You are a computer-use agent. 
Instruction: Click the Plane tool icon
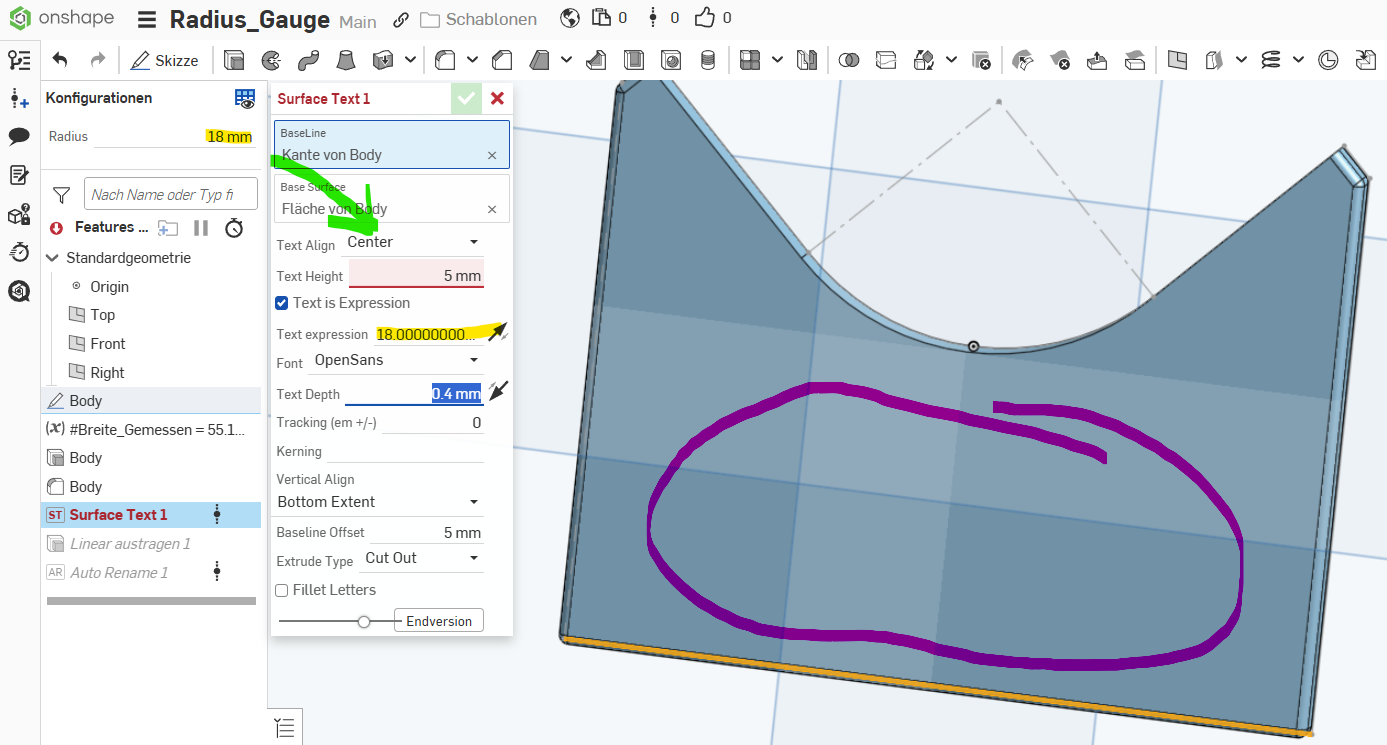click(1177, 60)
